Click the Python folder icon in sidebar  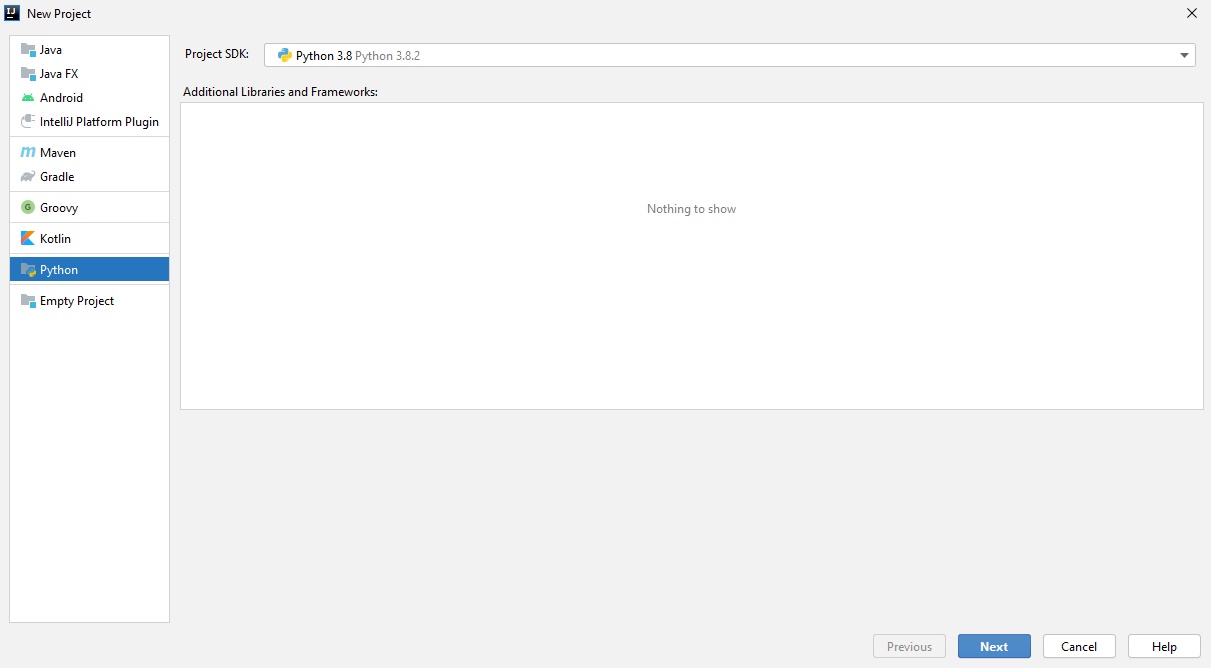coord(28,269)
